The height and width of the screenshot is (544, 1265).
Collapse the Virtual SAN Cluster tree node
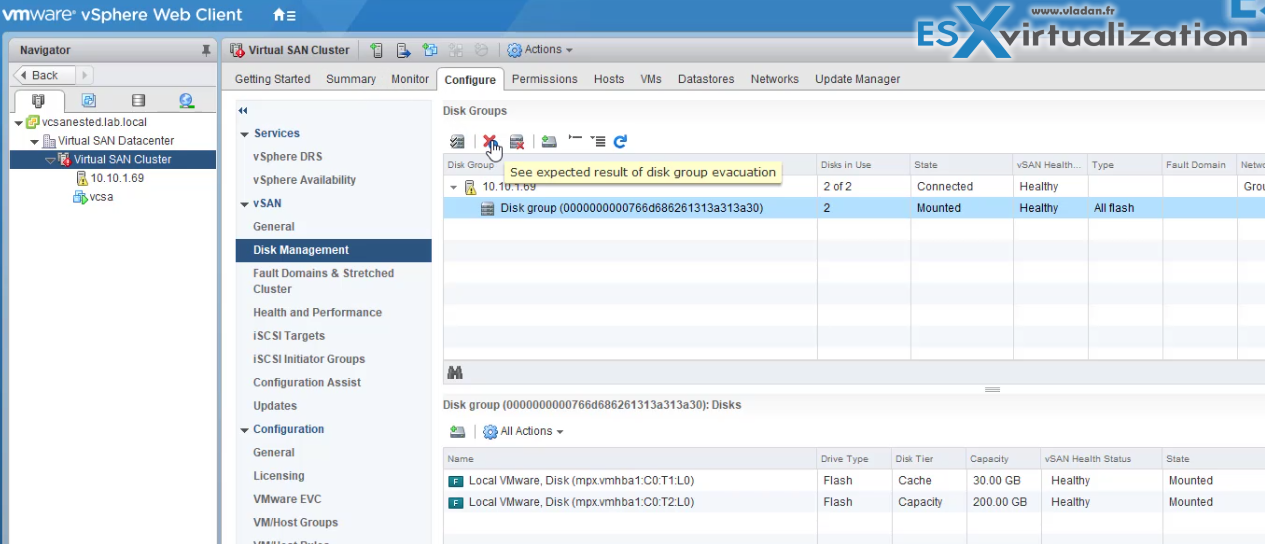click(50, 160)
